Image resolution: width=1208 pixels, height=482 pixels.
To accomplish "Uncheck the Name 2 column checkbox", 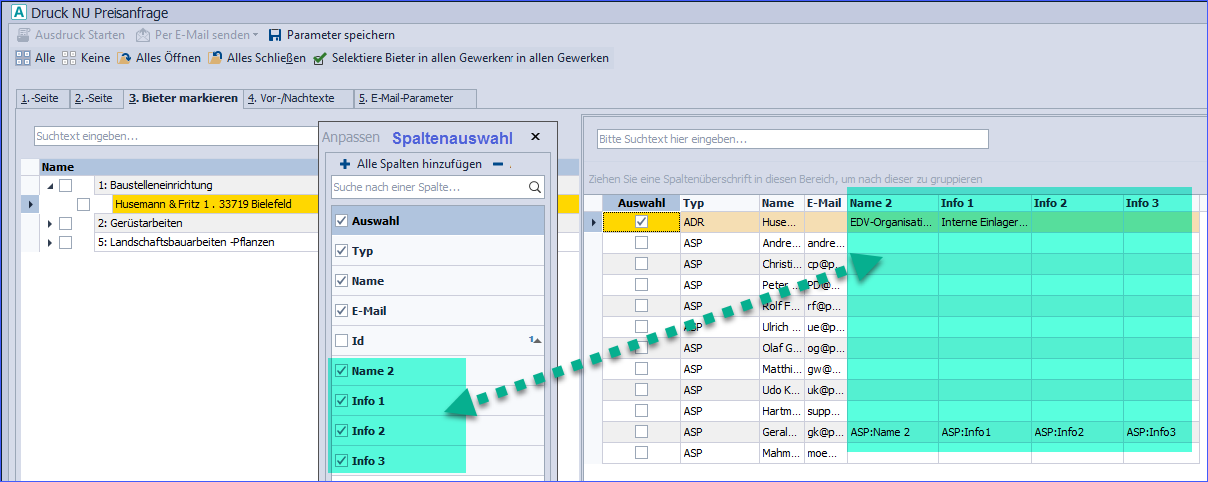I will pos(342,371).
